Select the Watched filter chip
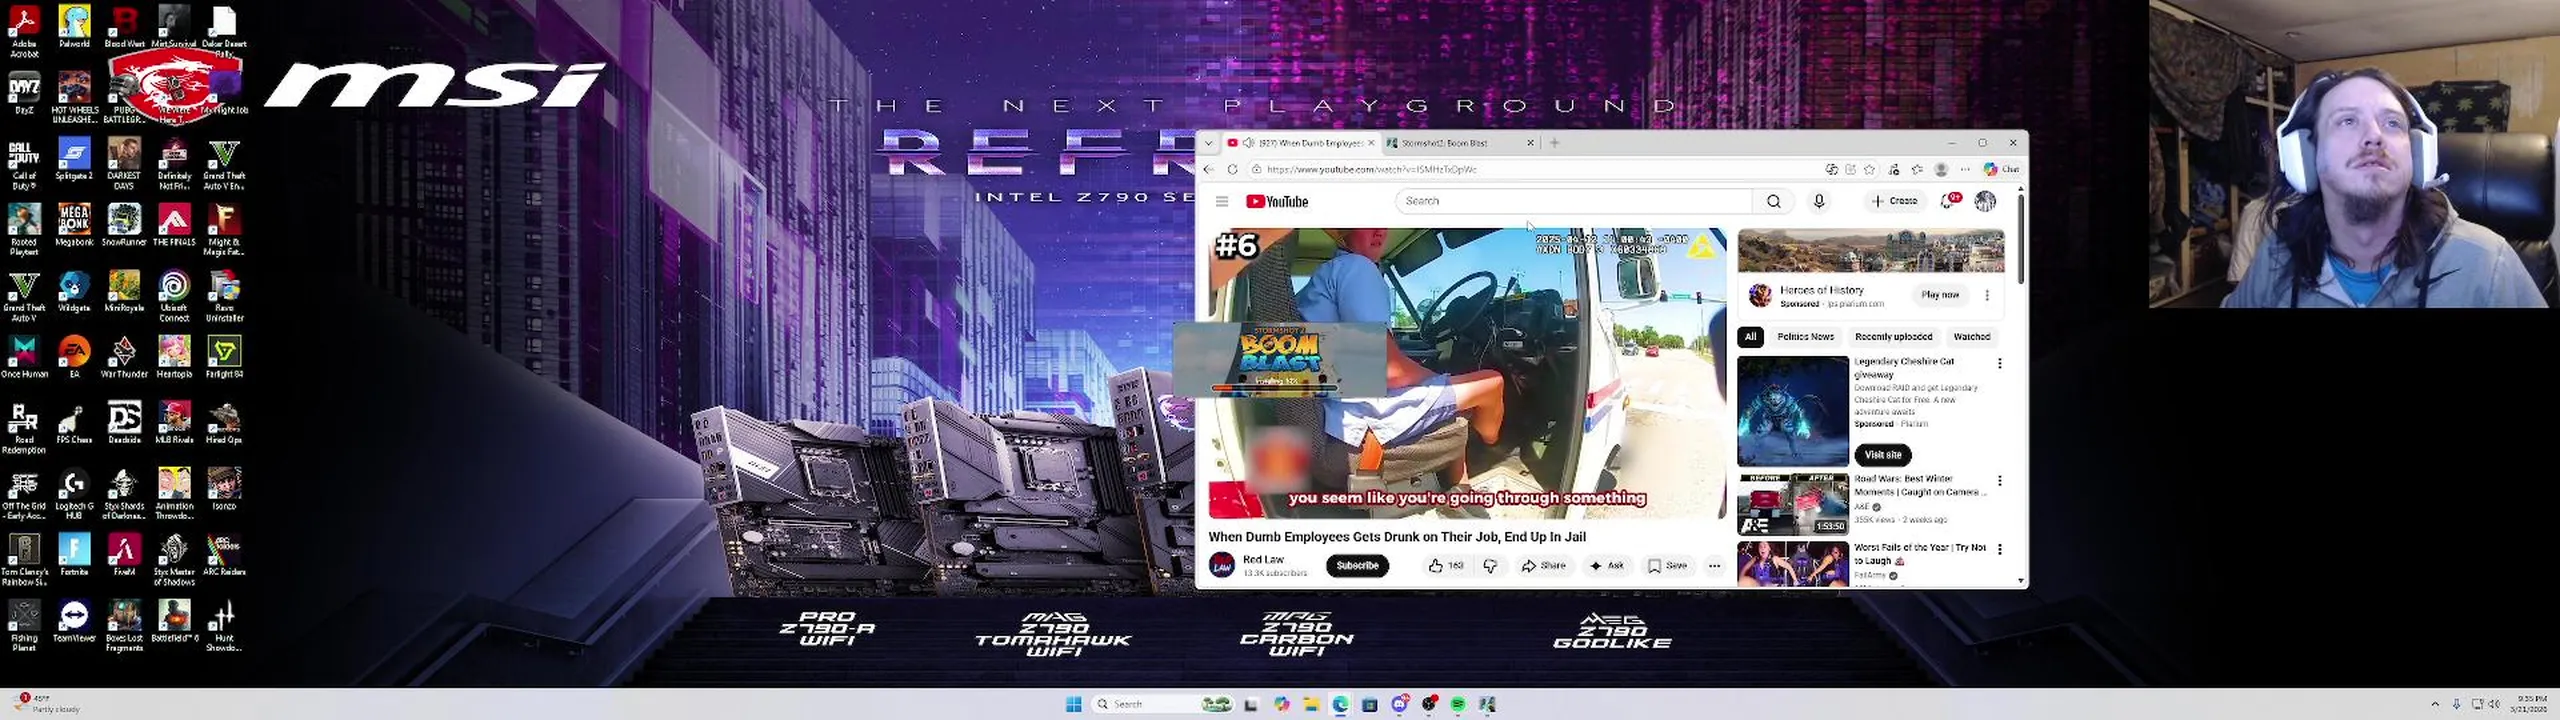The image size is (2560, 720). [x=1971, y=337]
